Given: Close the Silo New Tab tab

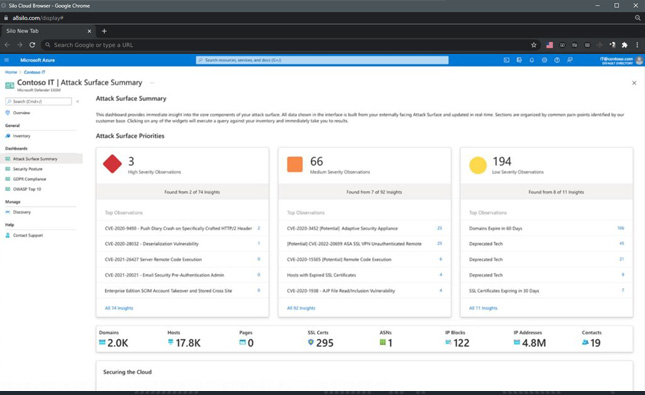Looking at the screenshot, I should click(89, 31).
